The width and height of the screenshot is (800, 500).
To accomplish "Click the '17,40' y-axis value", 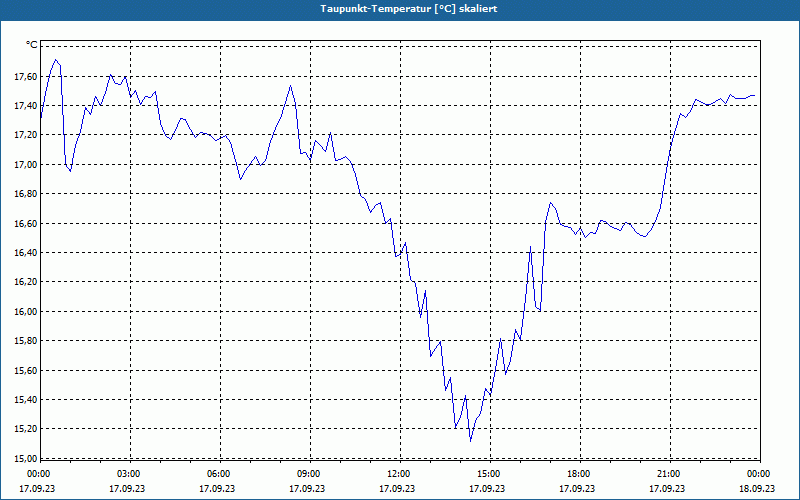I will 26,106.
